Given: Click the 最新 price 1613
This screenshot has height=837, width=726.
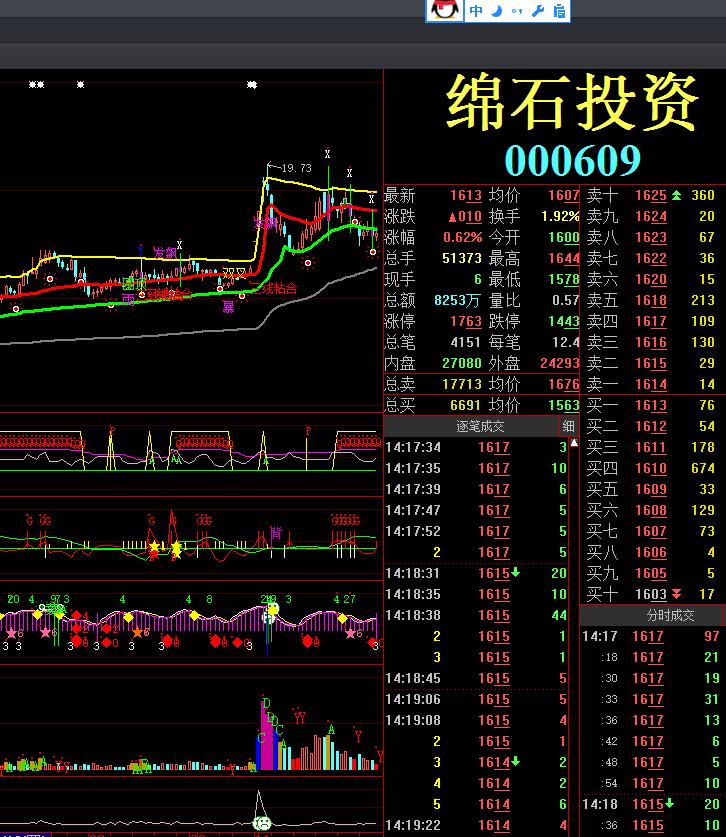Looking at the screenshot, I should click(465, 195).
